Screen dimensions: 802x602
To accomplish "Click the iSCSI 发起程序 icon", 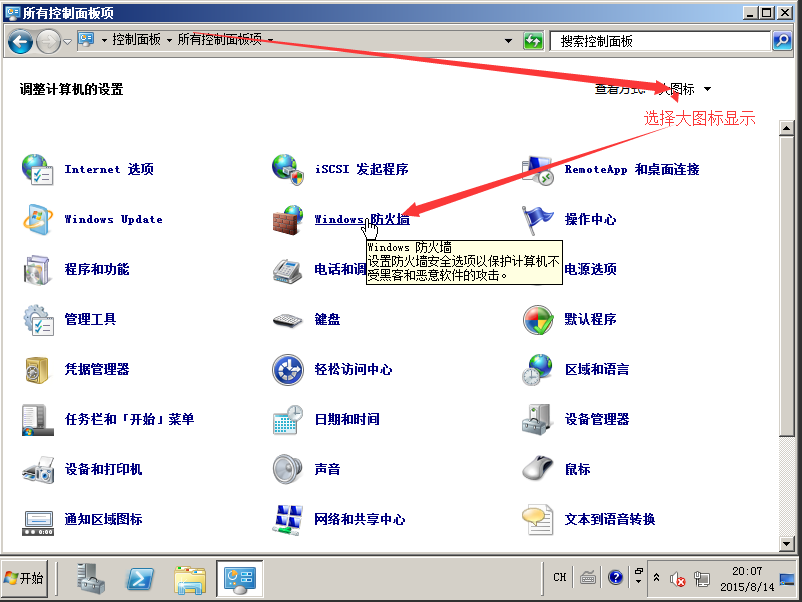I will pyautogui.click(x=288, y=169).
